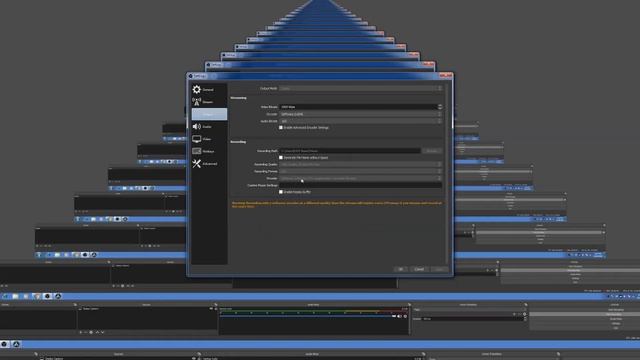Screen dimensions: 640x360
Task: Open the mixer gear icon in main window
Action: coord(405,316)
